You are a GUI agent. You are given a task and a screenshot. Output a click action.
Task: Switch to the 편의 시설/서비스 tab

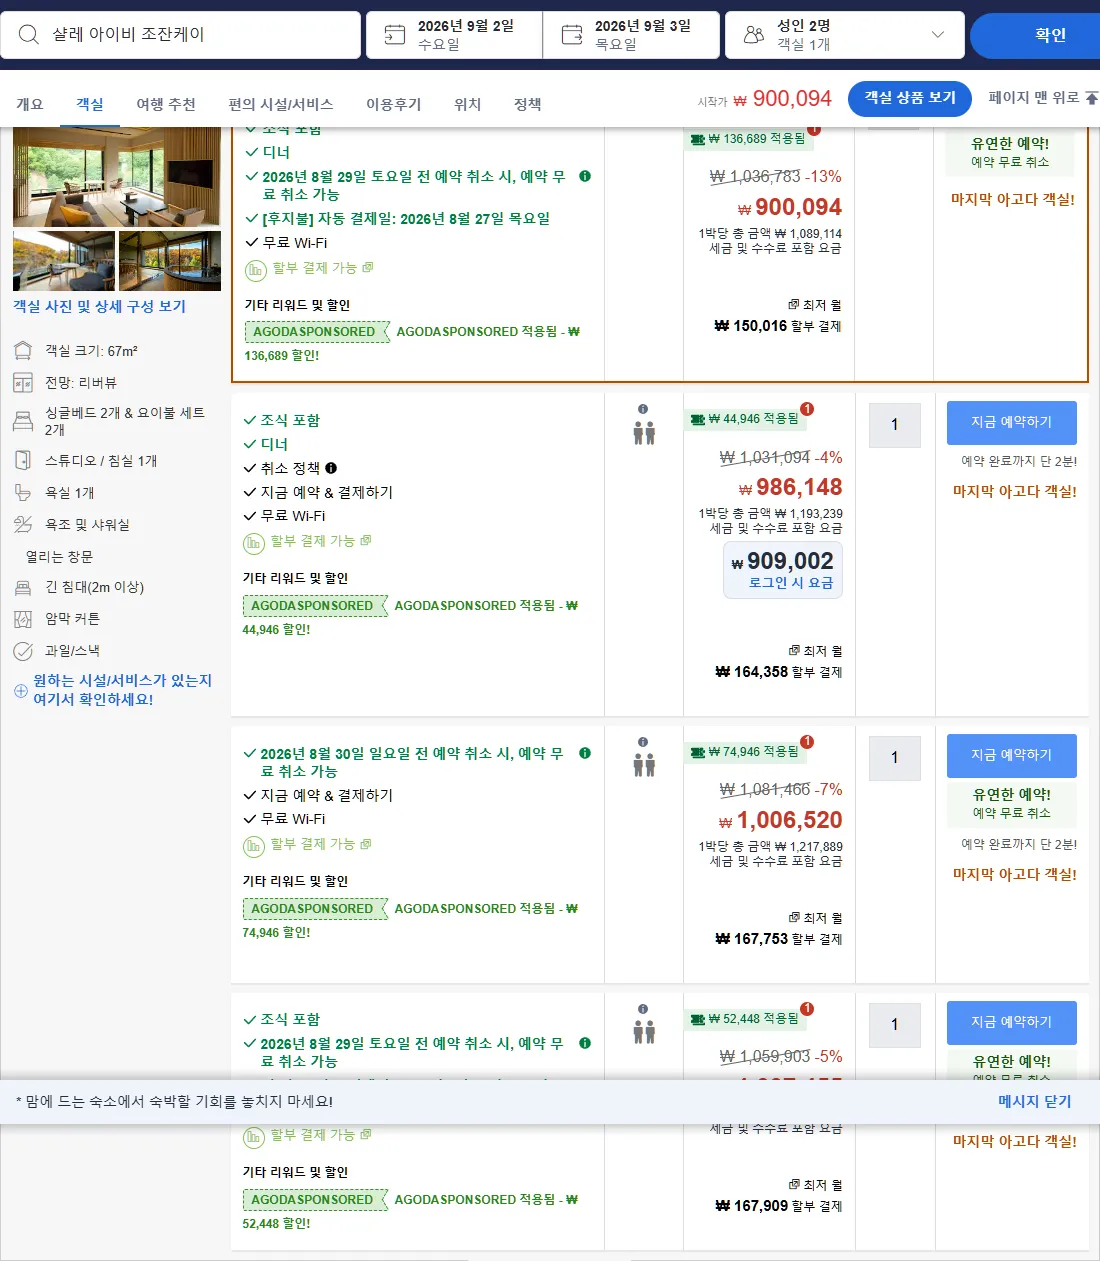tap(281, 104)
